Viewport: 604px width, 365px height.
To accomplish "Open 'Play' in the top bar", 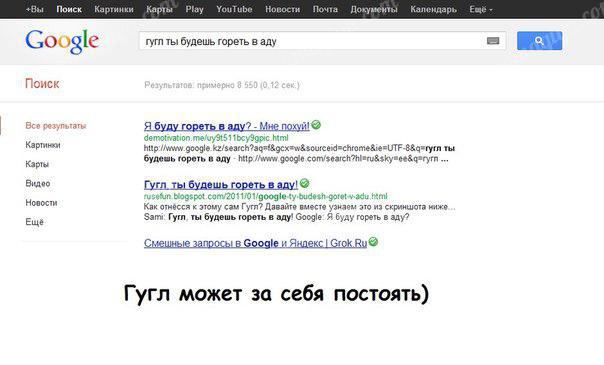I will pyautogui.click(x=195, y=9).
